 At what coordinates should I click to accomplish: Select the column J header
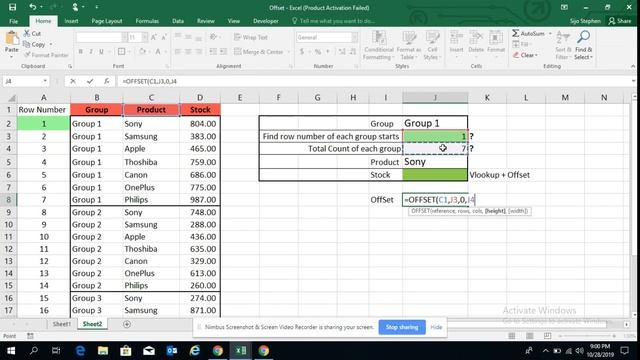tap(435, 98)
